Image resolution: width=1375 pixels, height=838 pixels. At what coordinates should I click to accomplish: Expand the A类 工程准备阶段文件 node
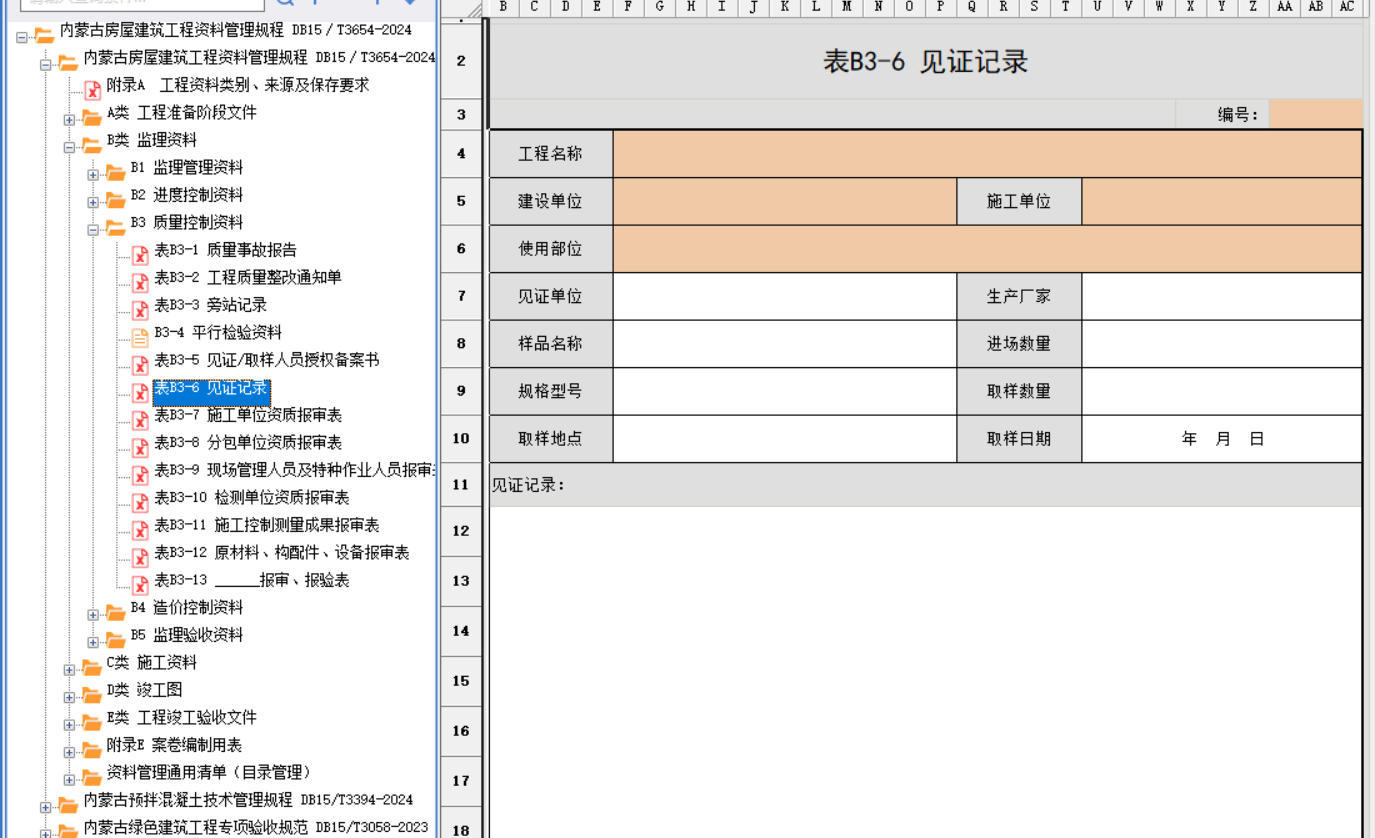pyautogui.click(x=69, y=120)
